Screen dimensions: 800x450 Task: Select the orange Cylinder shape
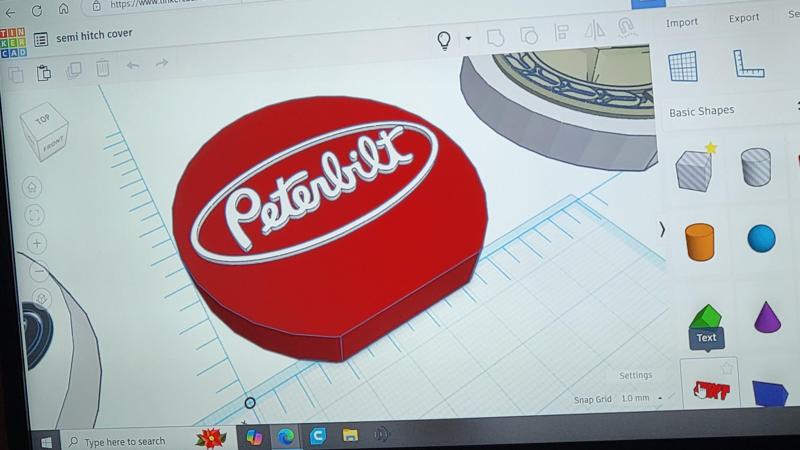(x=699, y=242)
